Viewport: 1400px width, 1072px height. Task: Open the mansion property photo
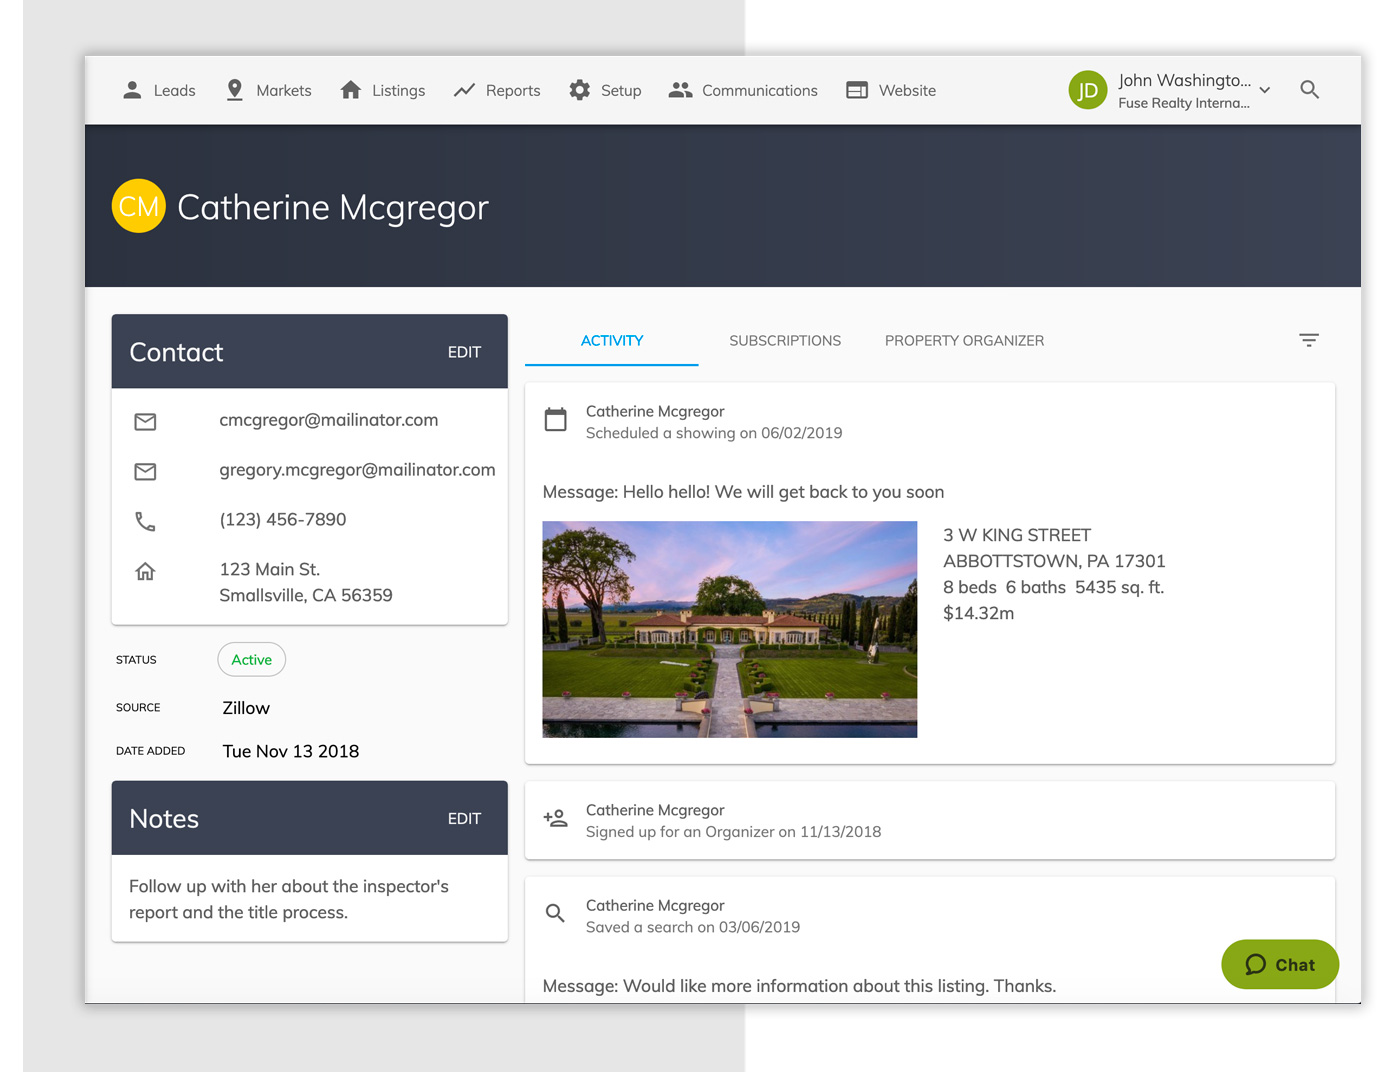coord(730,629)
